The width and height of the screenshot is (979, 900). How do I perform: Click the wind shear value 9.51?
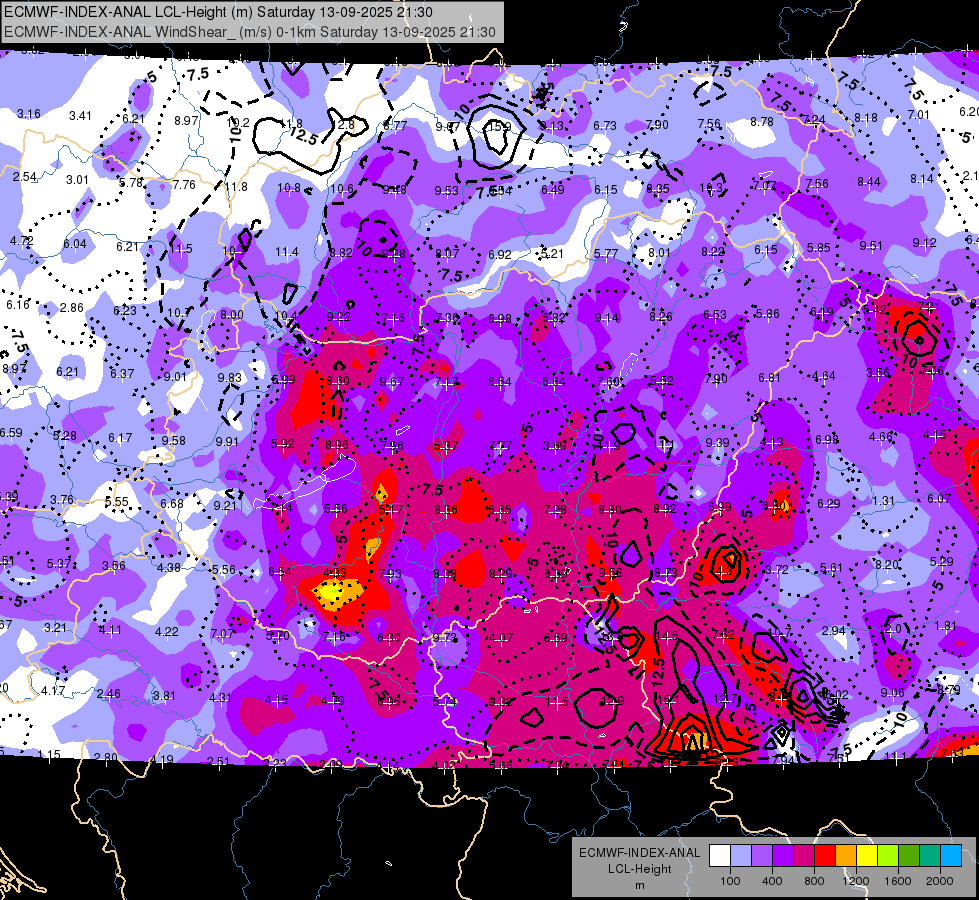872,246
